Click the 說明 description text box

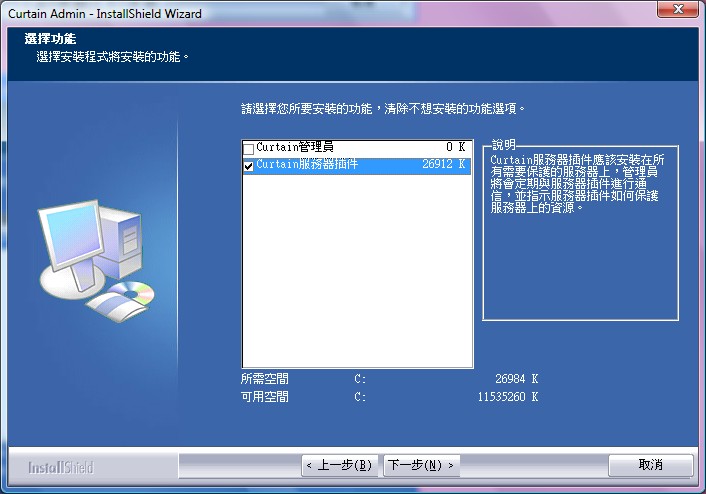(580, 233)
